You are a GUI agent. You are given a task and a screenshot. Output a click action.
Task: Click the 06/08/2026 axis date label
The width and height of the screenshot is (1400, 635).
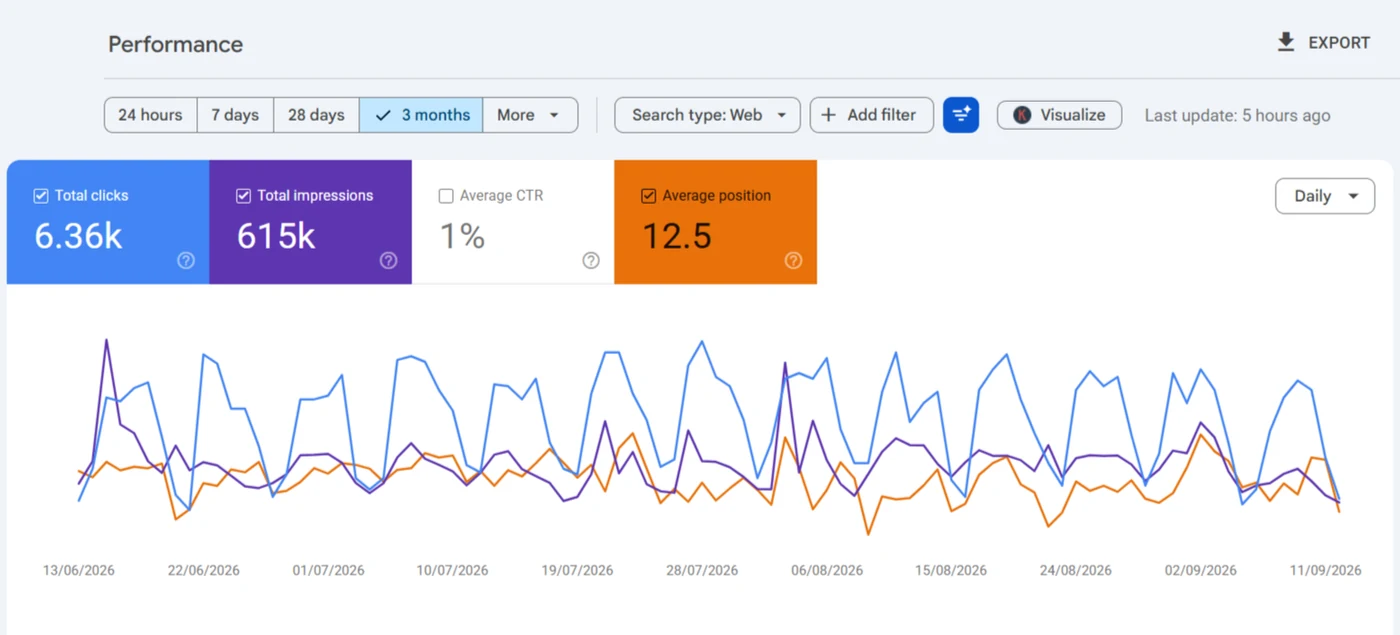(x=827, y=570)
